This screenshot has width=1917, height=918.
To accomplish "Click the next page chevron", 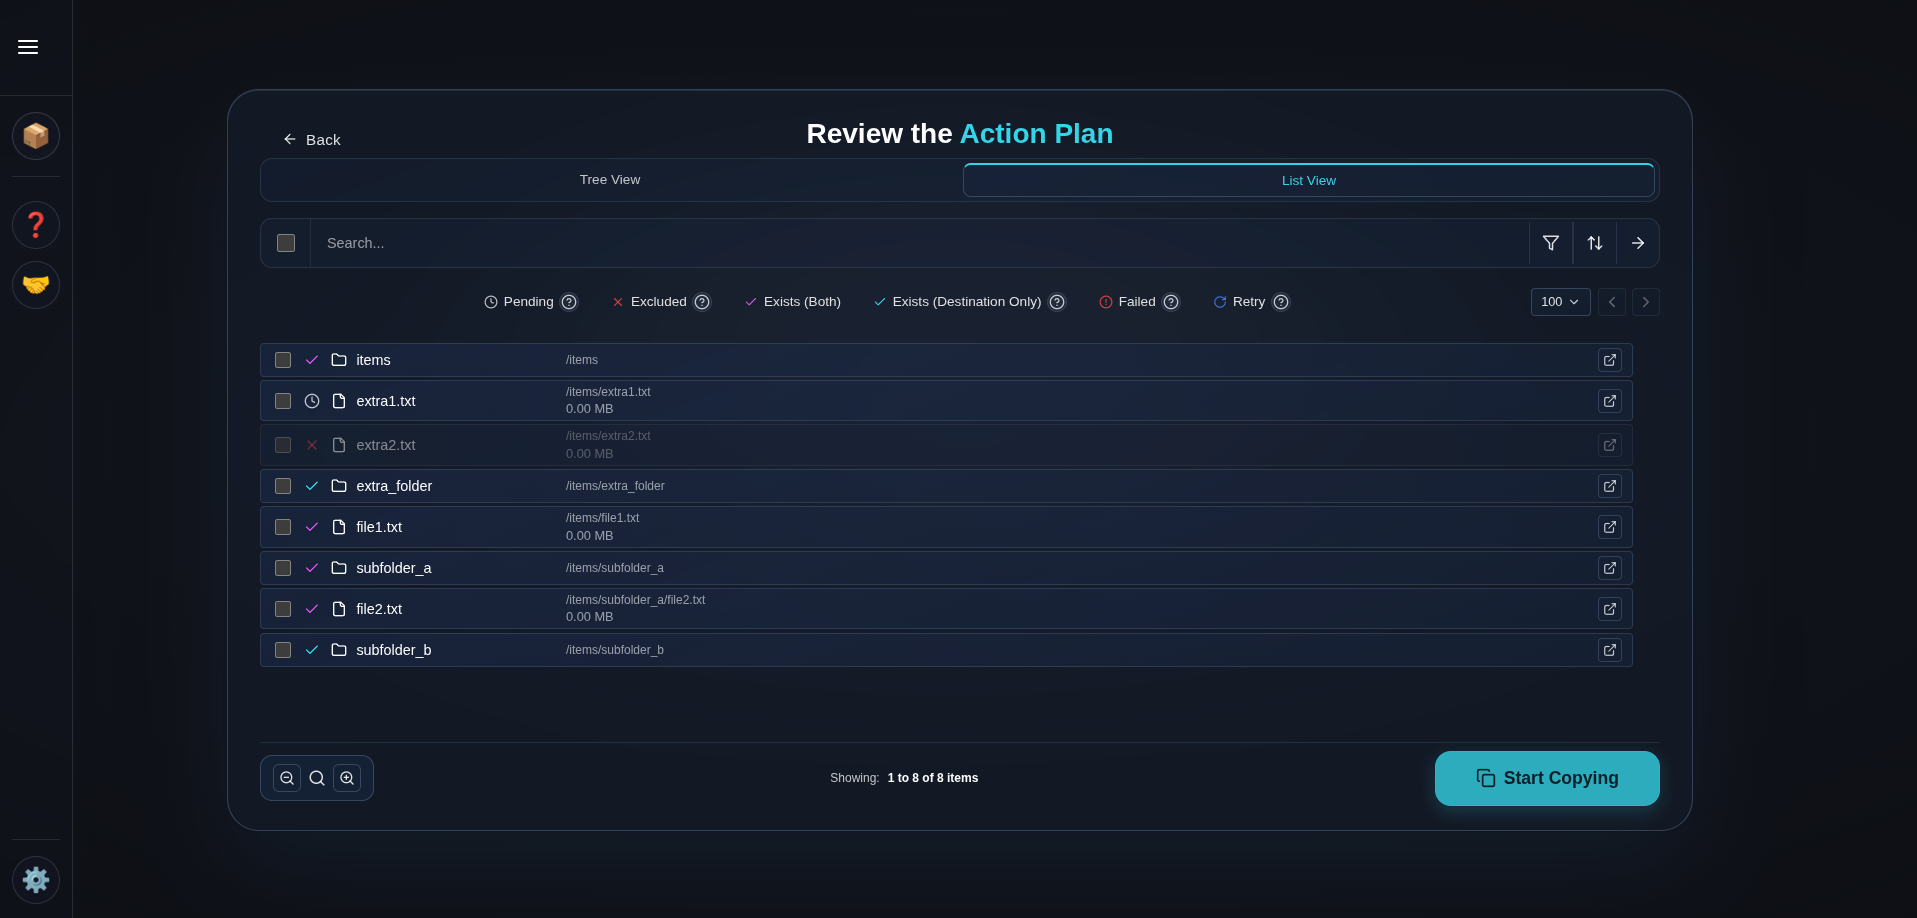I will 1646,302.
